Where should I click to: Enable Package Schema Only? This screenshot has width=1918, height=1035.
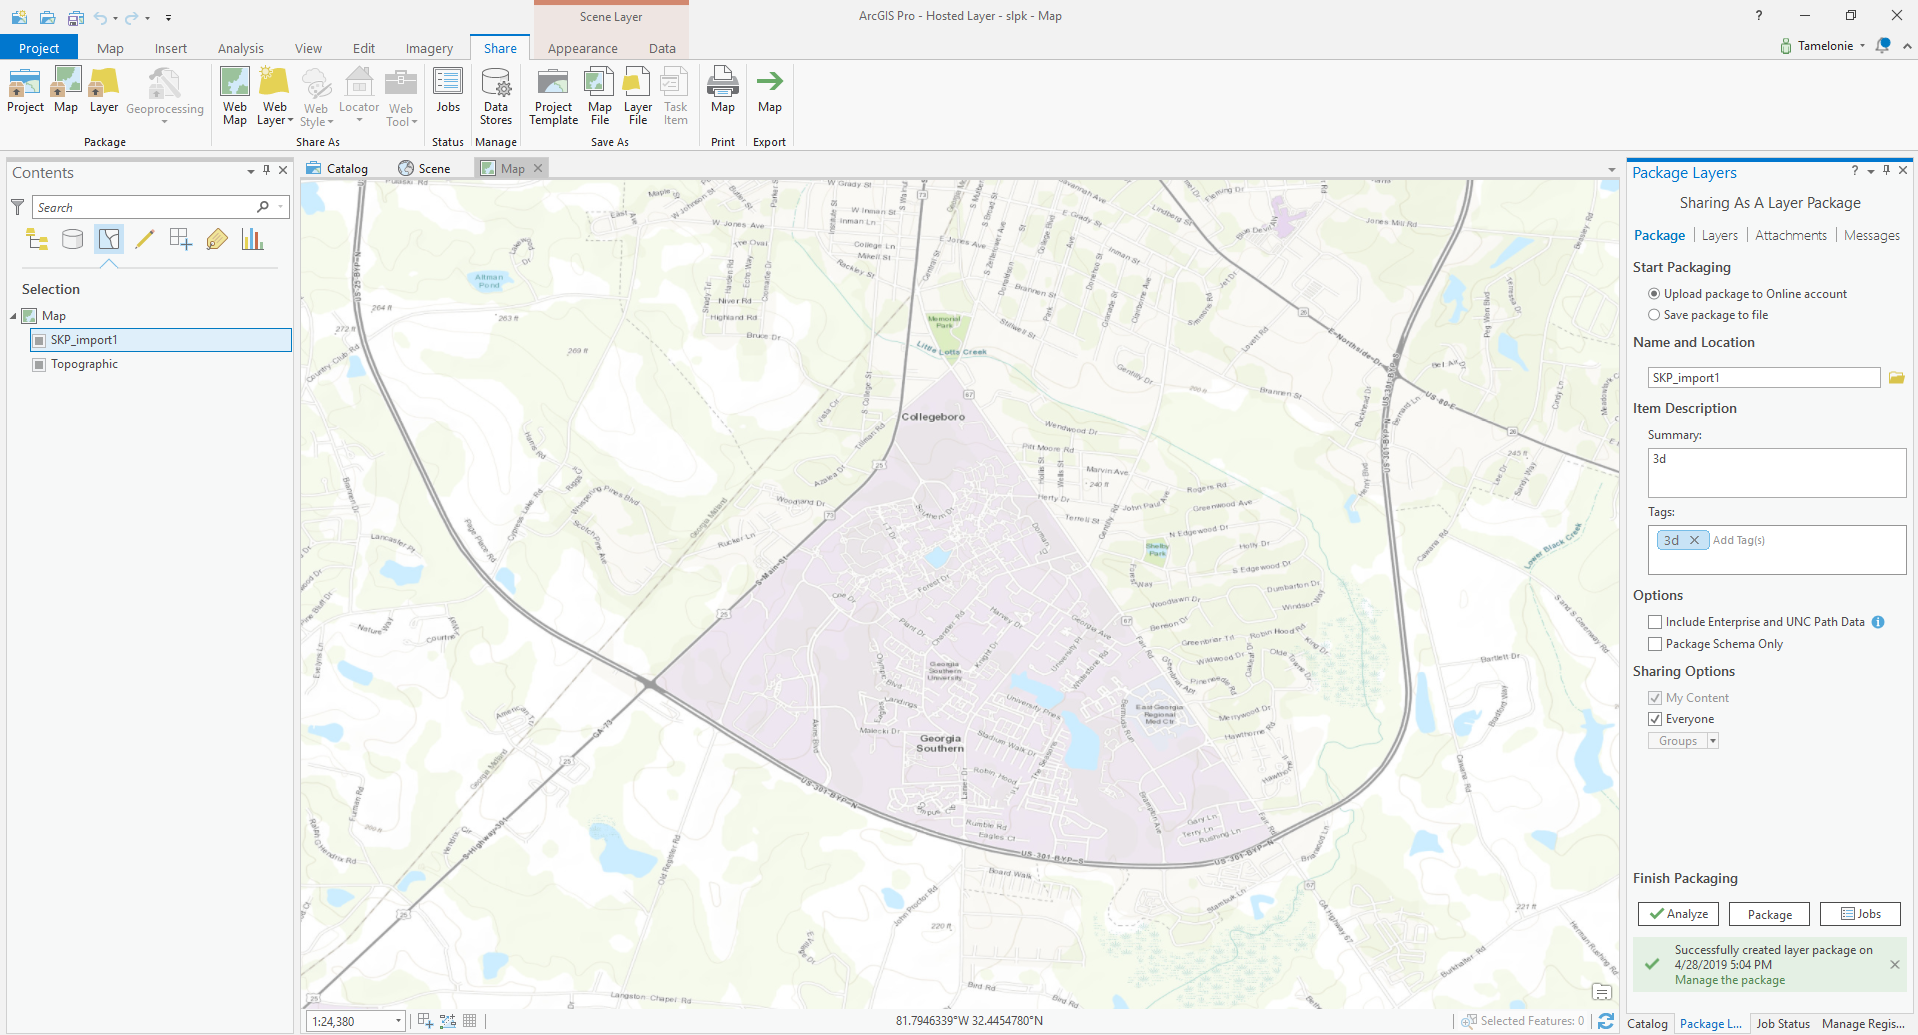tap(1655, 644)
